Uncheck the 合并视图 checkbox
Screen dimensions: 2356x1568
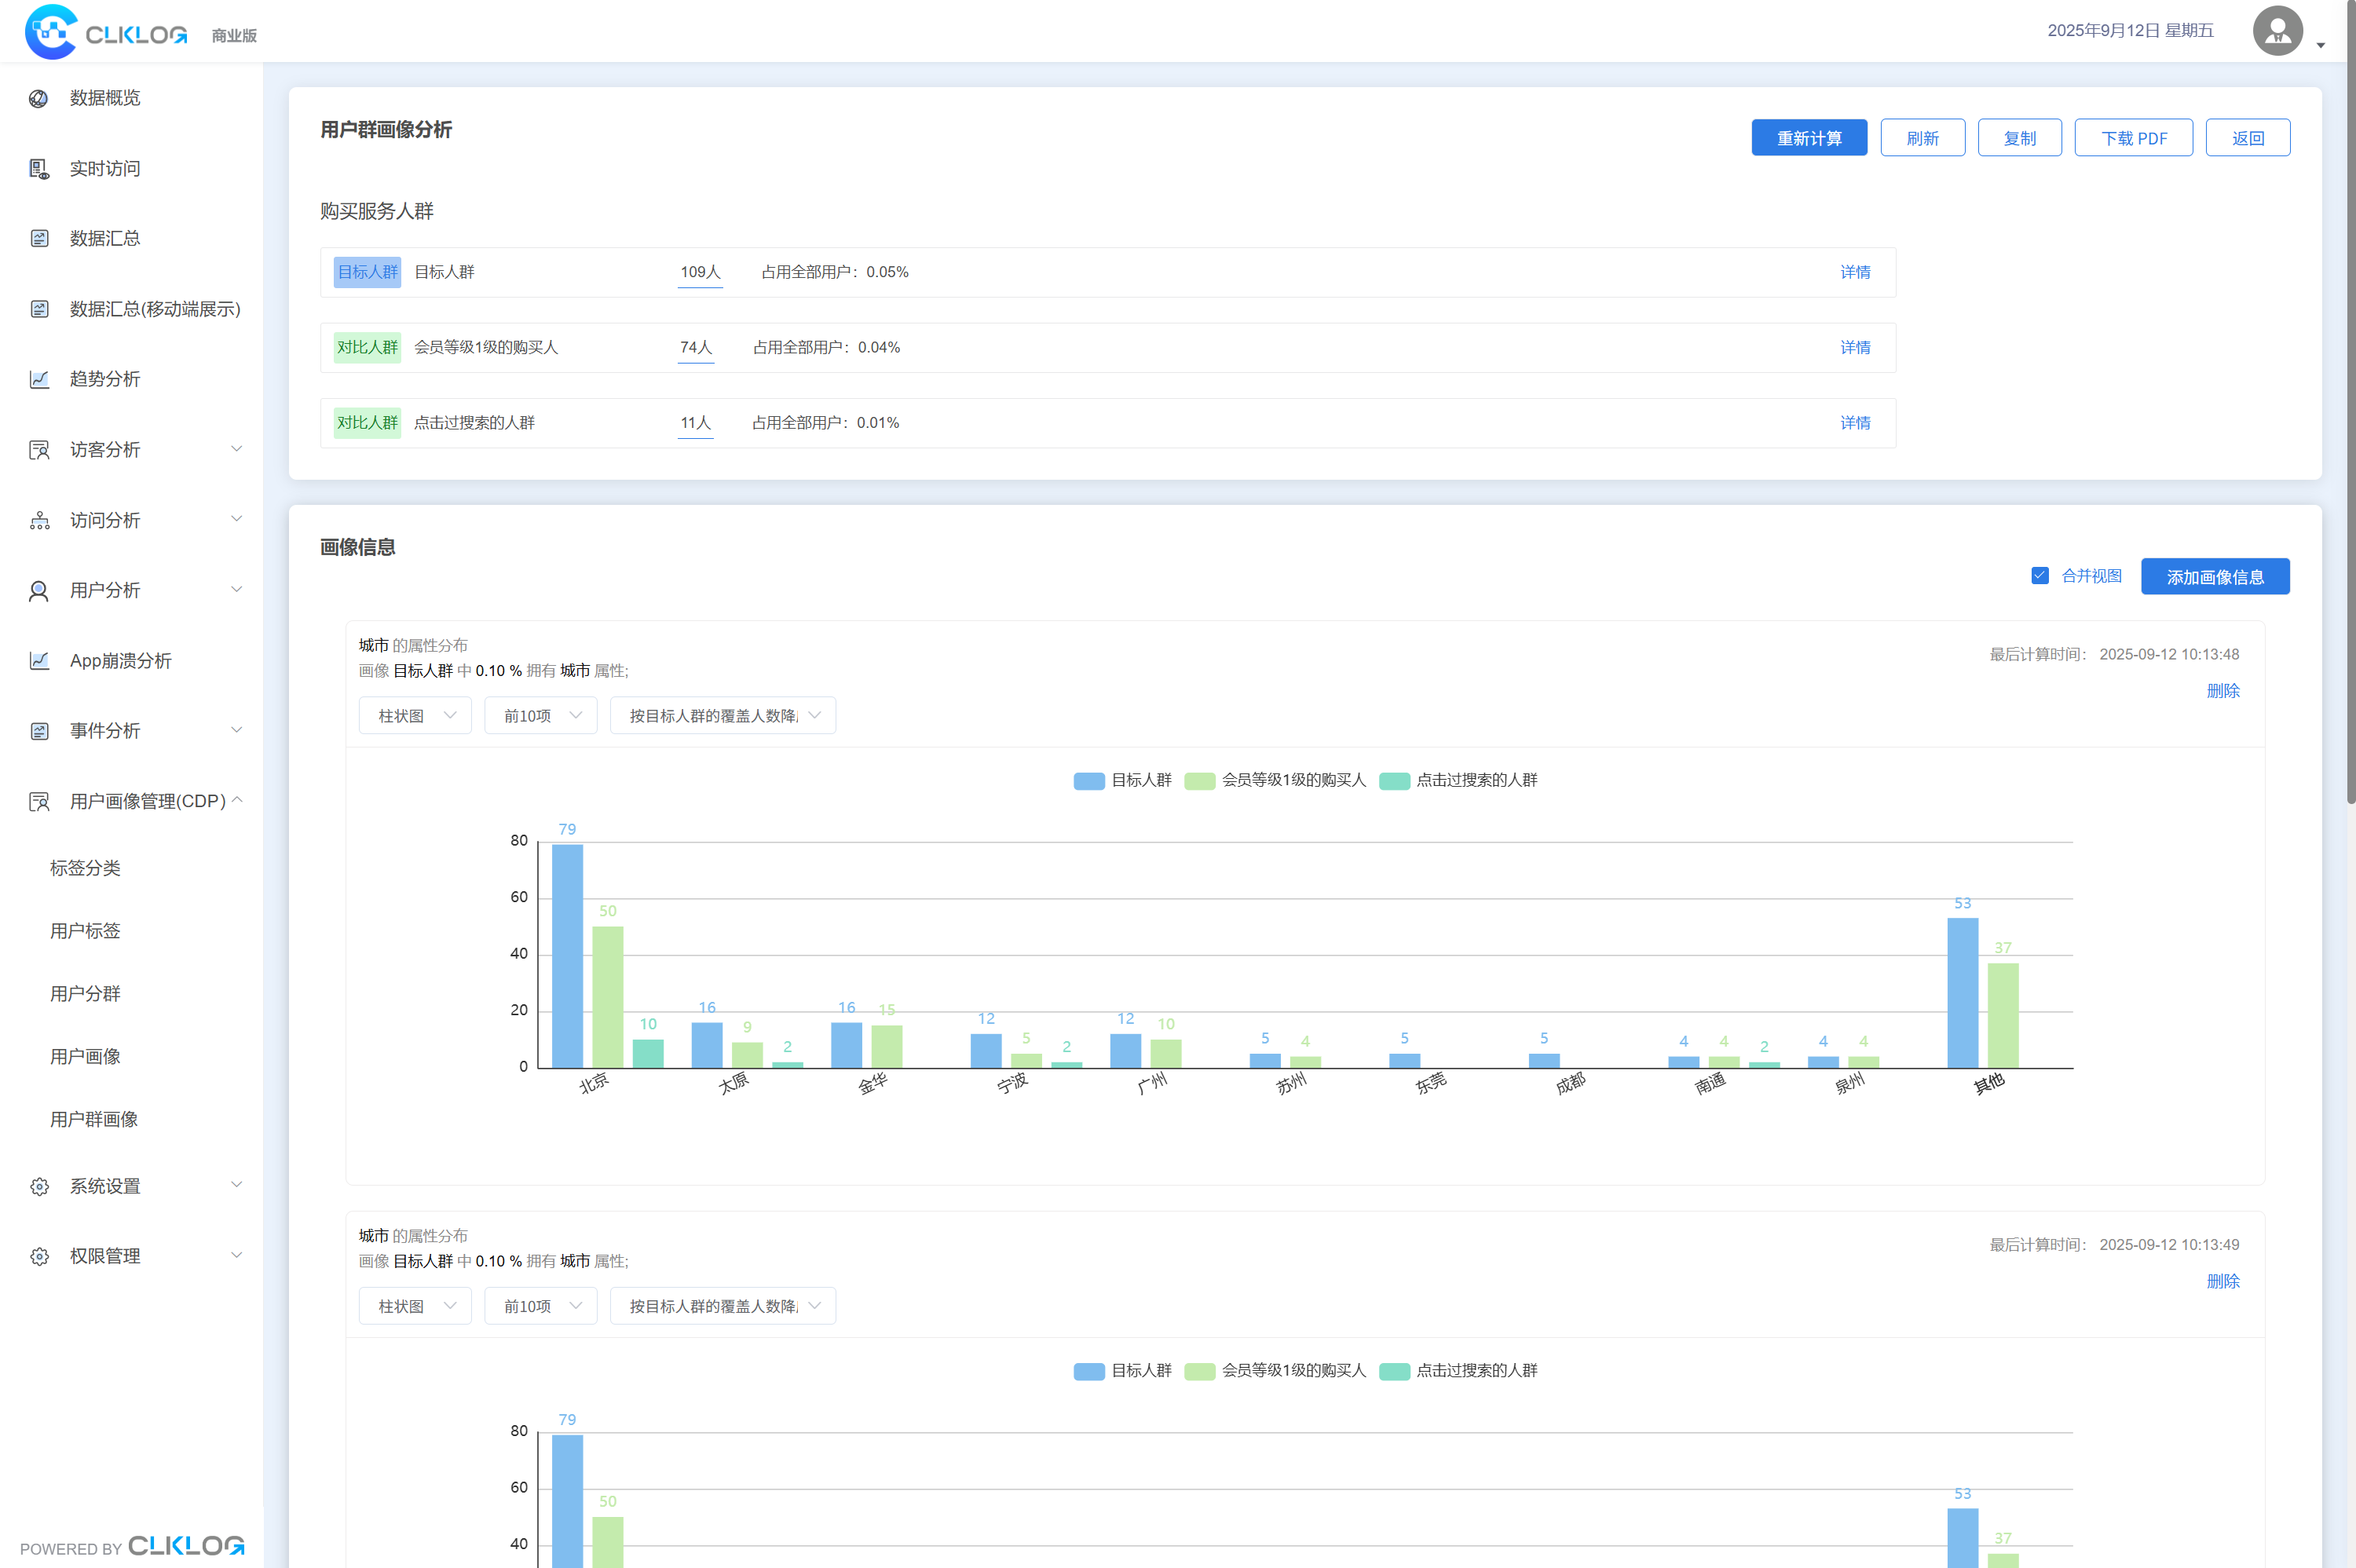tap(2040, 575)
